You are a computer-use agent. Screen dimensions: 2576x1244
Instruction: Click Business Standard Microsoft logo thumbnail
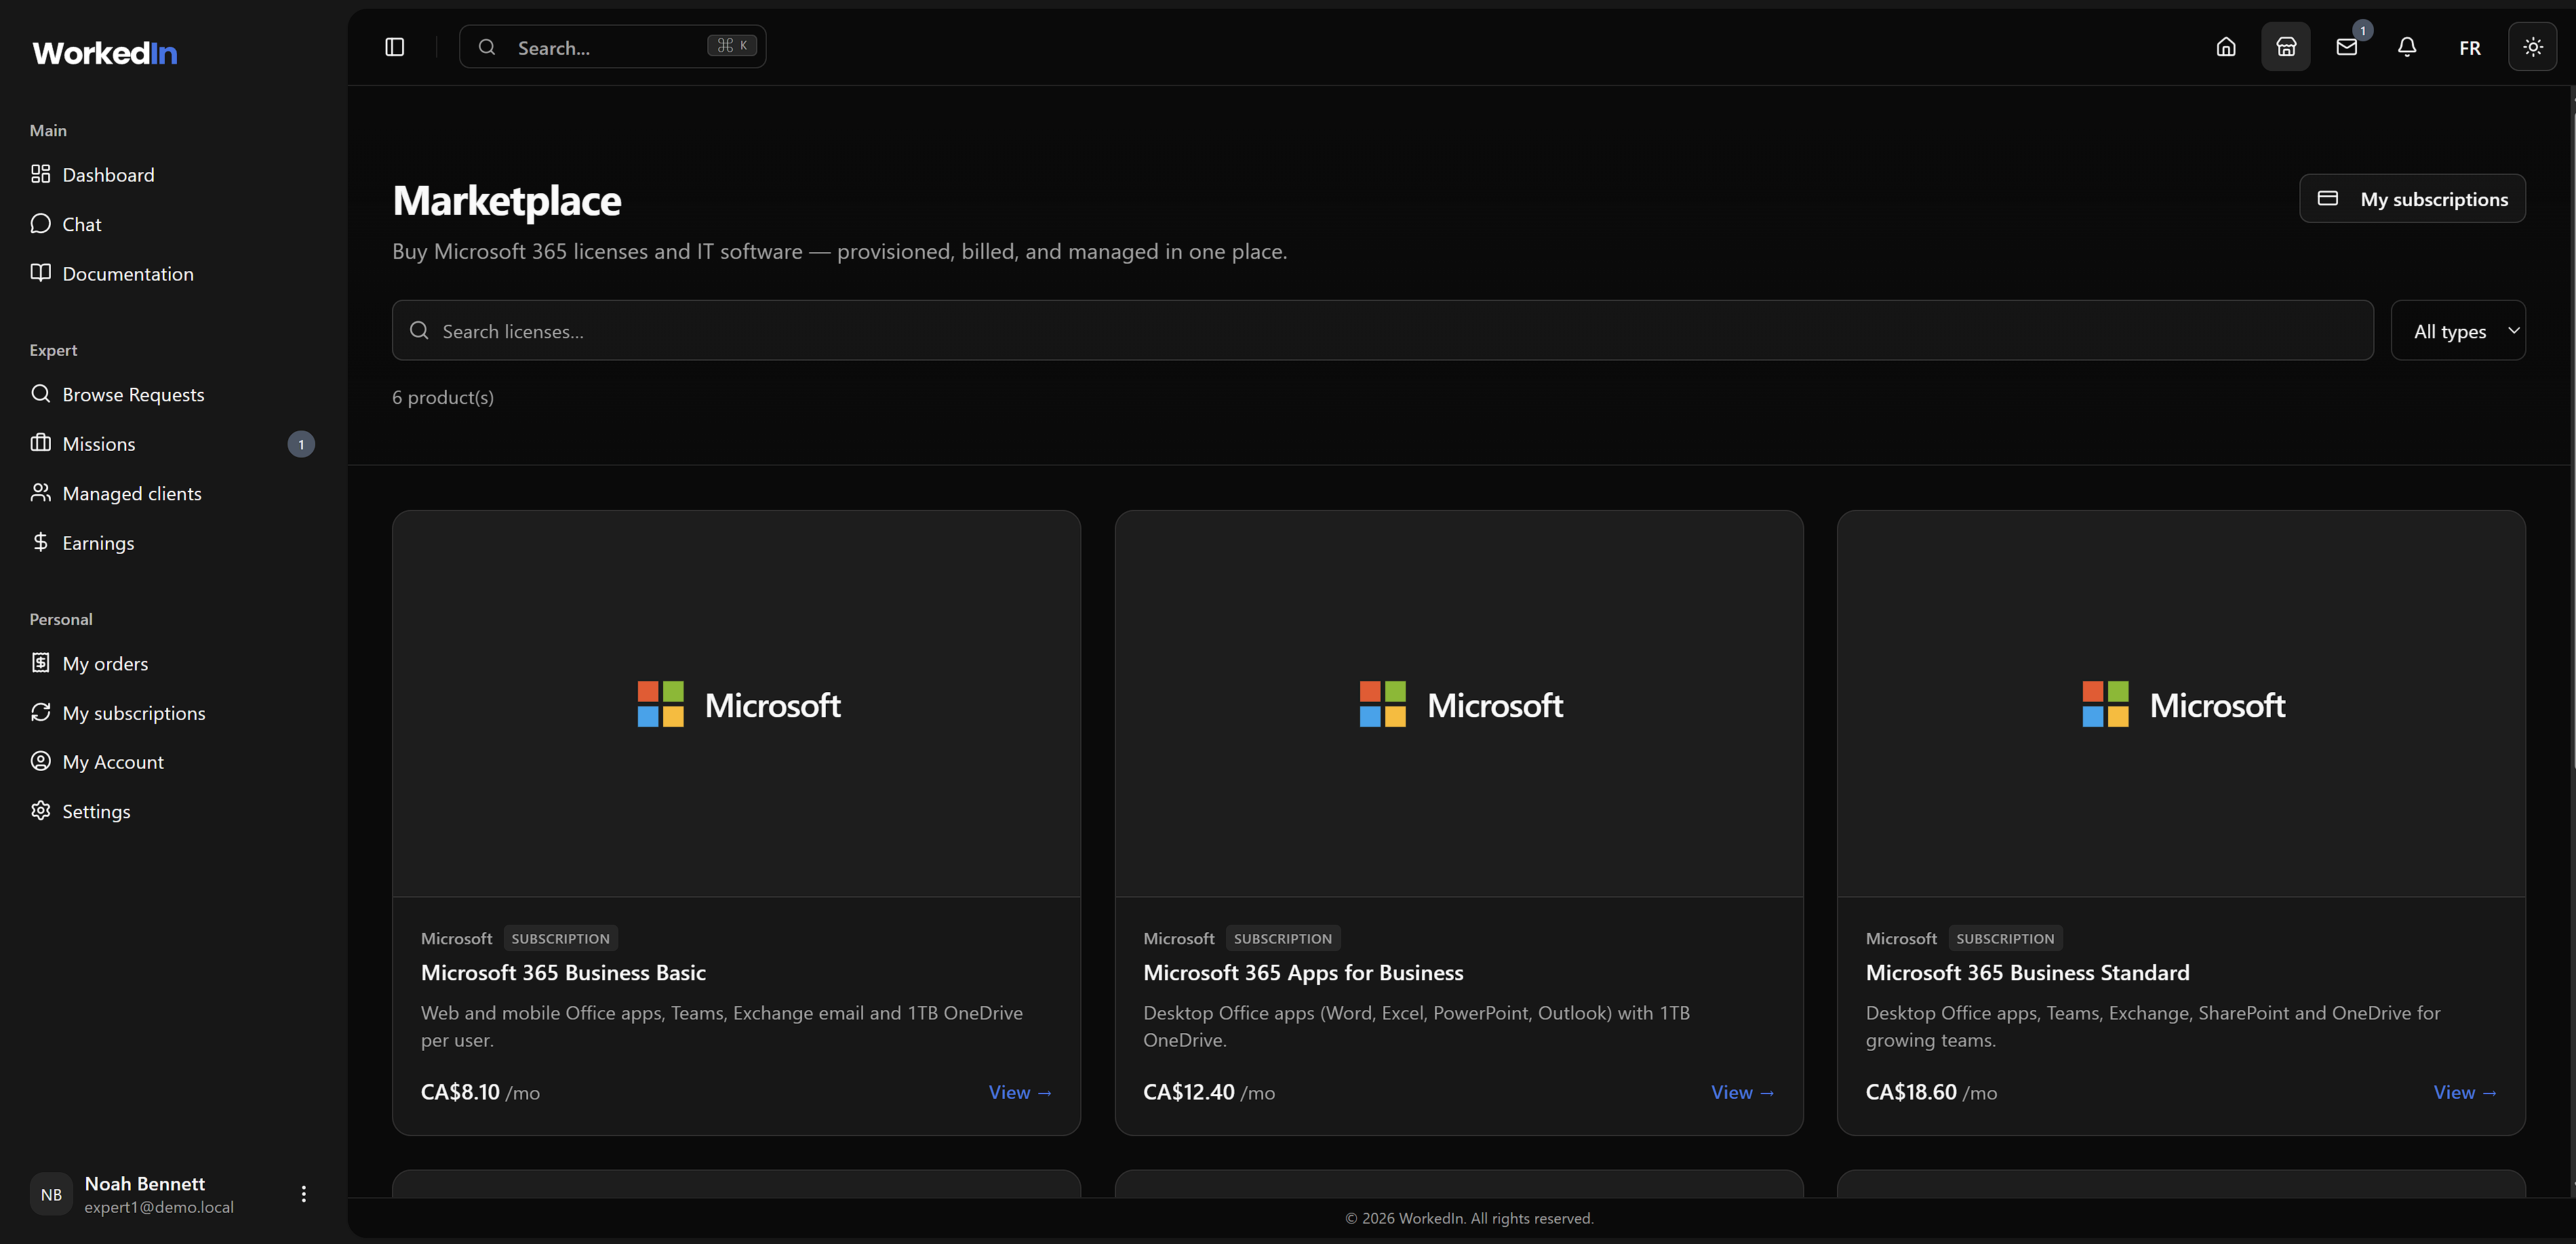(x=2182, y=704)
